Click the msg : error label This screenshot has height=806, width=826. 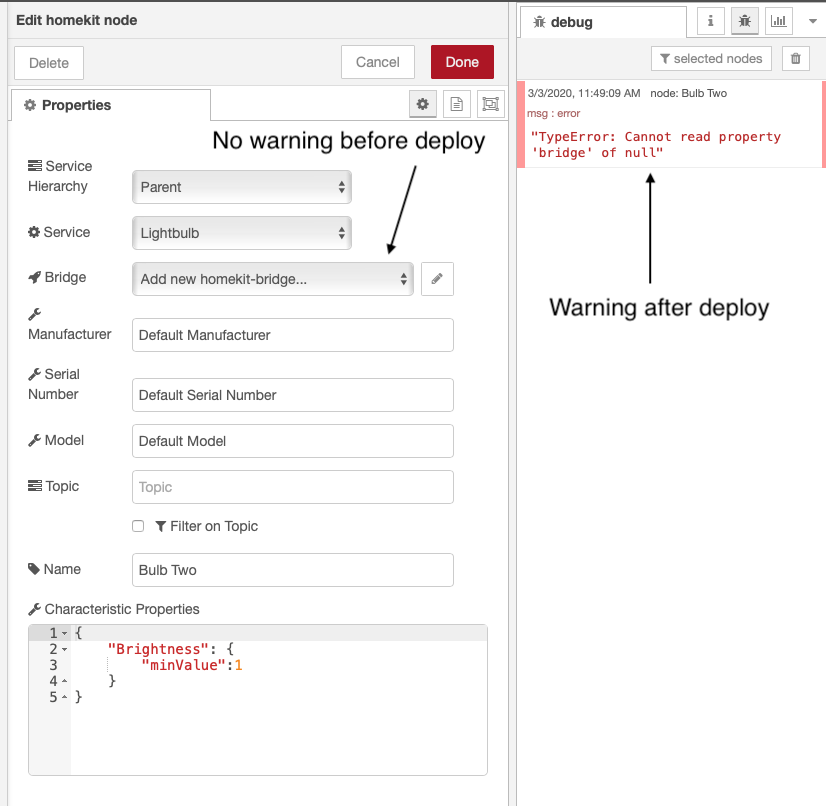tap(553, 113)
